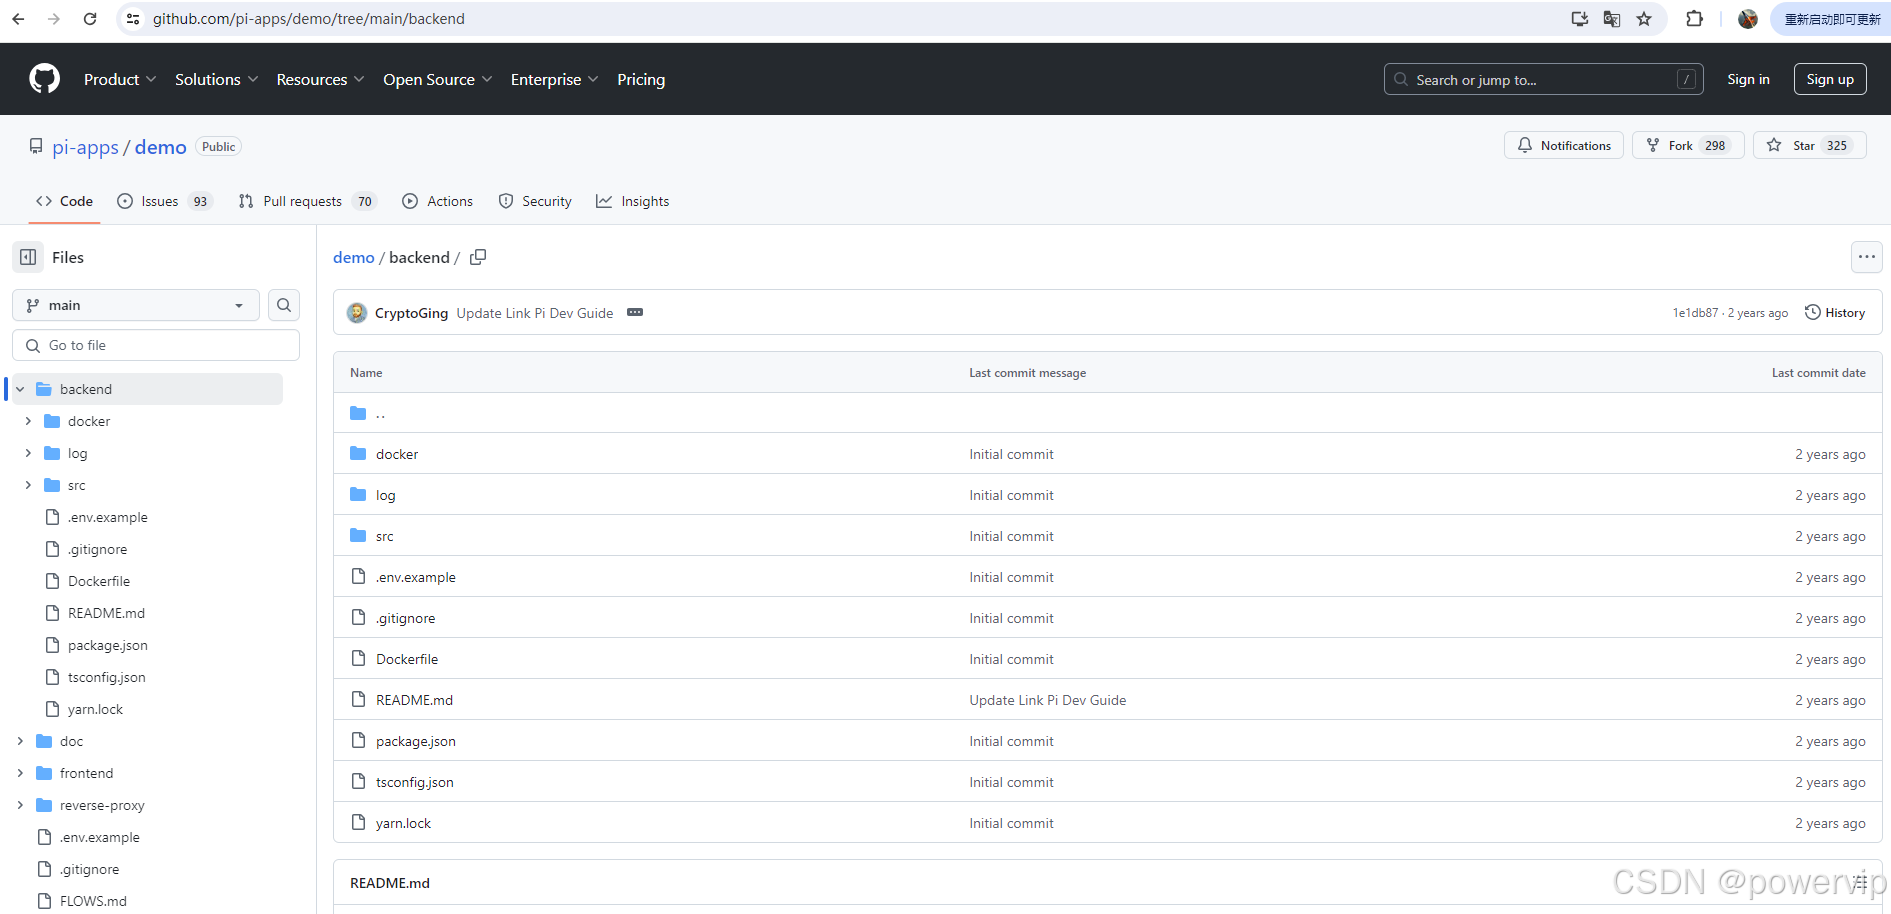Open the Product dropdown menu

pos(120,79)
